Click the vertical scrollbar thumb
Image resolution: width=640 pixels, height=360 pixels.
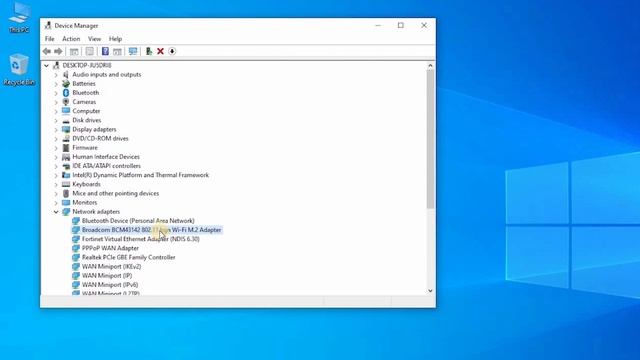coord(430,139)
